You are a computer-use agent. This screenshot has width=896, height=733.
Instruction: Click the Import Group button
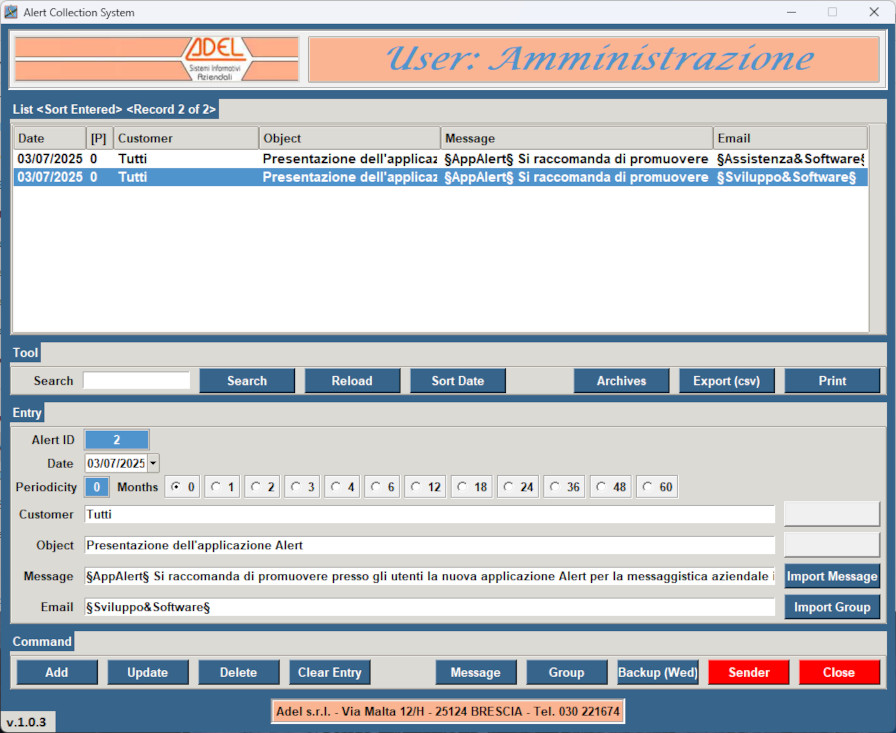[x=831, y=607]
